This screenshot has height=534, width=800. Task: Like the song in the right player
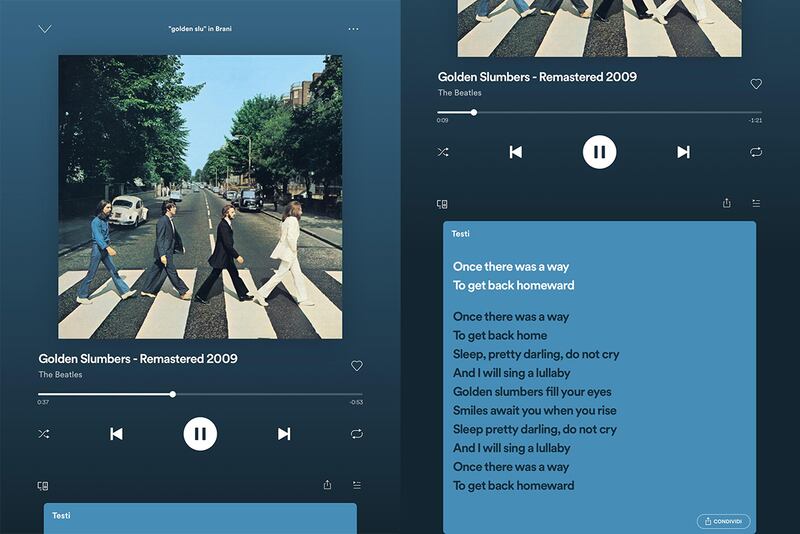pos(756,84)
